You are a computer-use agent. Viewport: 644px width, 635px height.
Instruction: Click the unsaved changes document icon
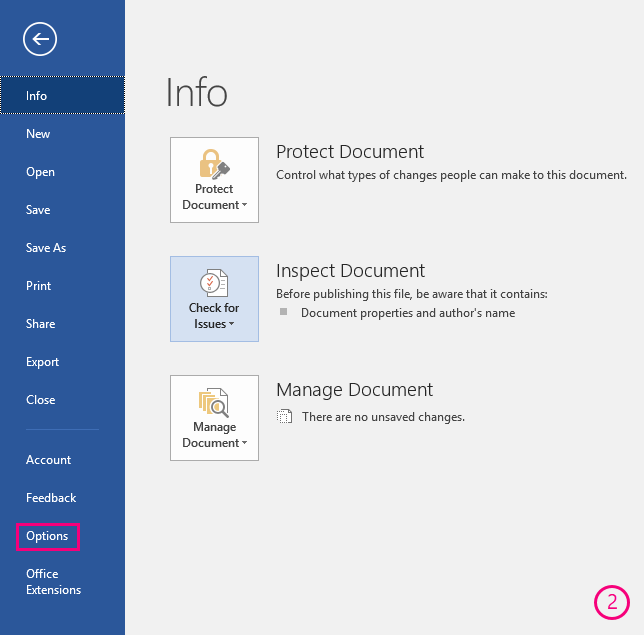point(284,416)
